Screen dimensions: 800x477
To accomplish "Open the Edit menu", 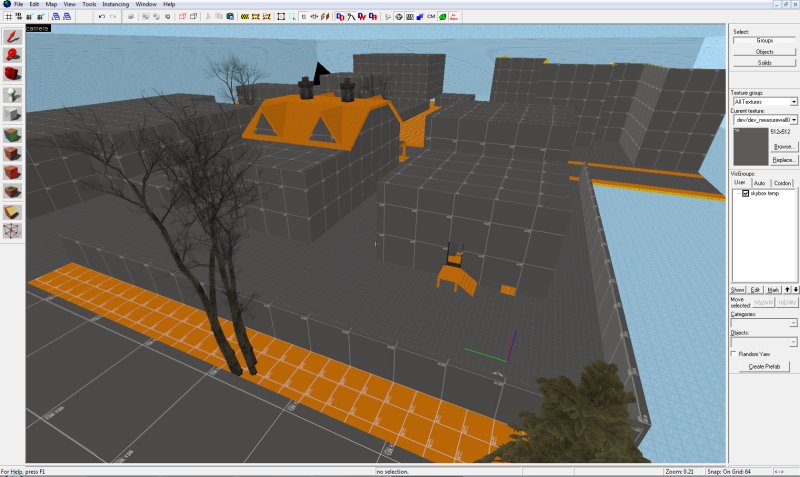I will (x=34, y=4).
